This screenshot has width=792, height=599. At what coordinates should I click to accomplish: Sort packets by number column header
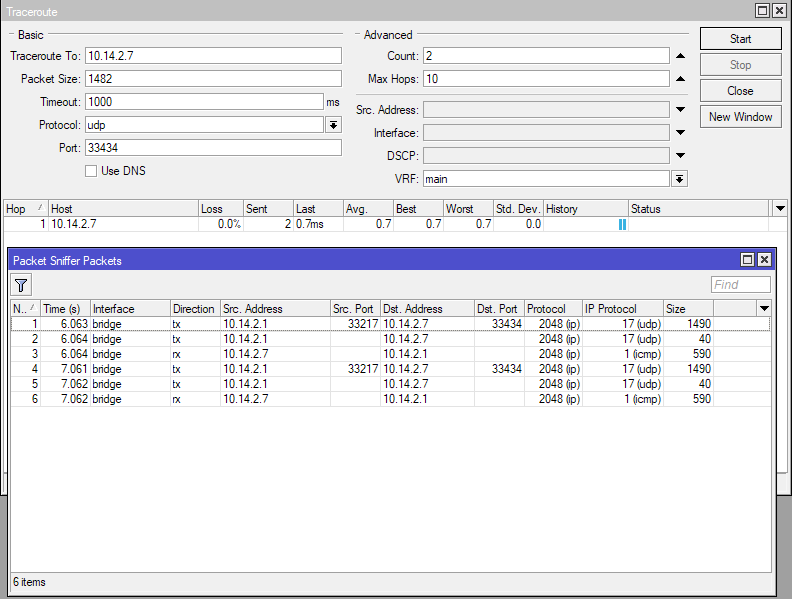(x=25, y=309)
